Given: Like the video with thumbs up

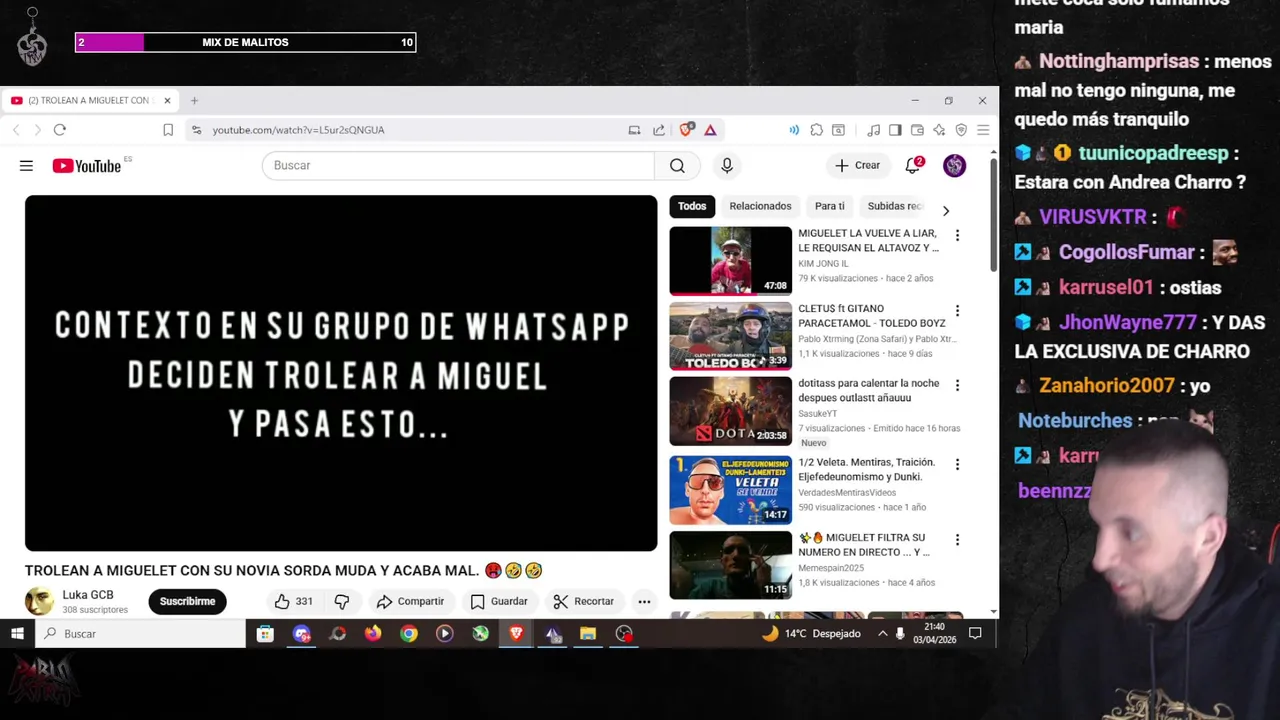Looking at the screenshot, I should pos(294,601).
